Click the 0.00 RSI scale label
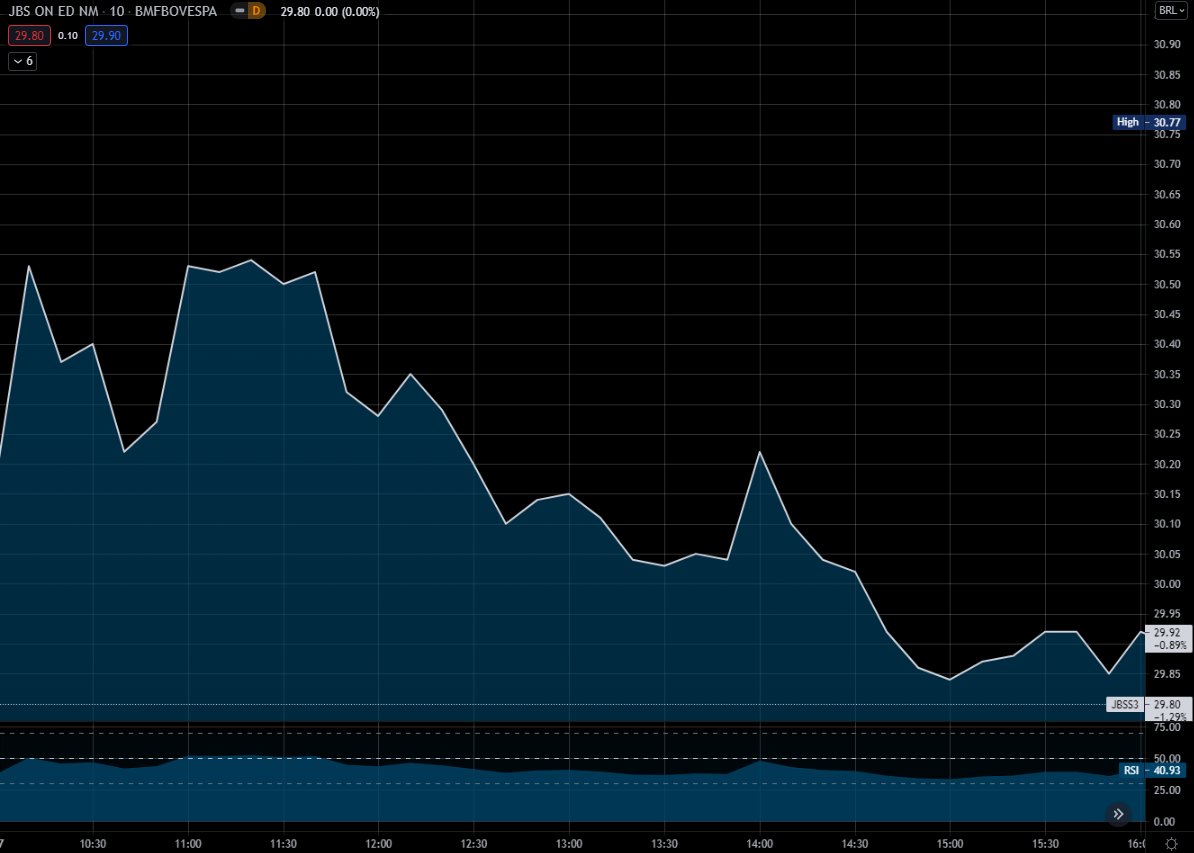1194x853 pixels. [1164, 822]
